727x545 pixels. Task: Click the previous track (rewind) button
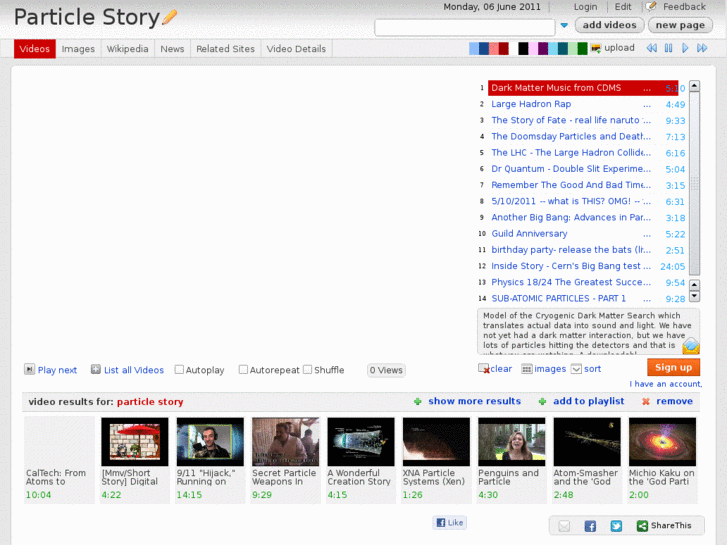(x=651, y=48)
